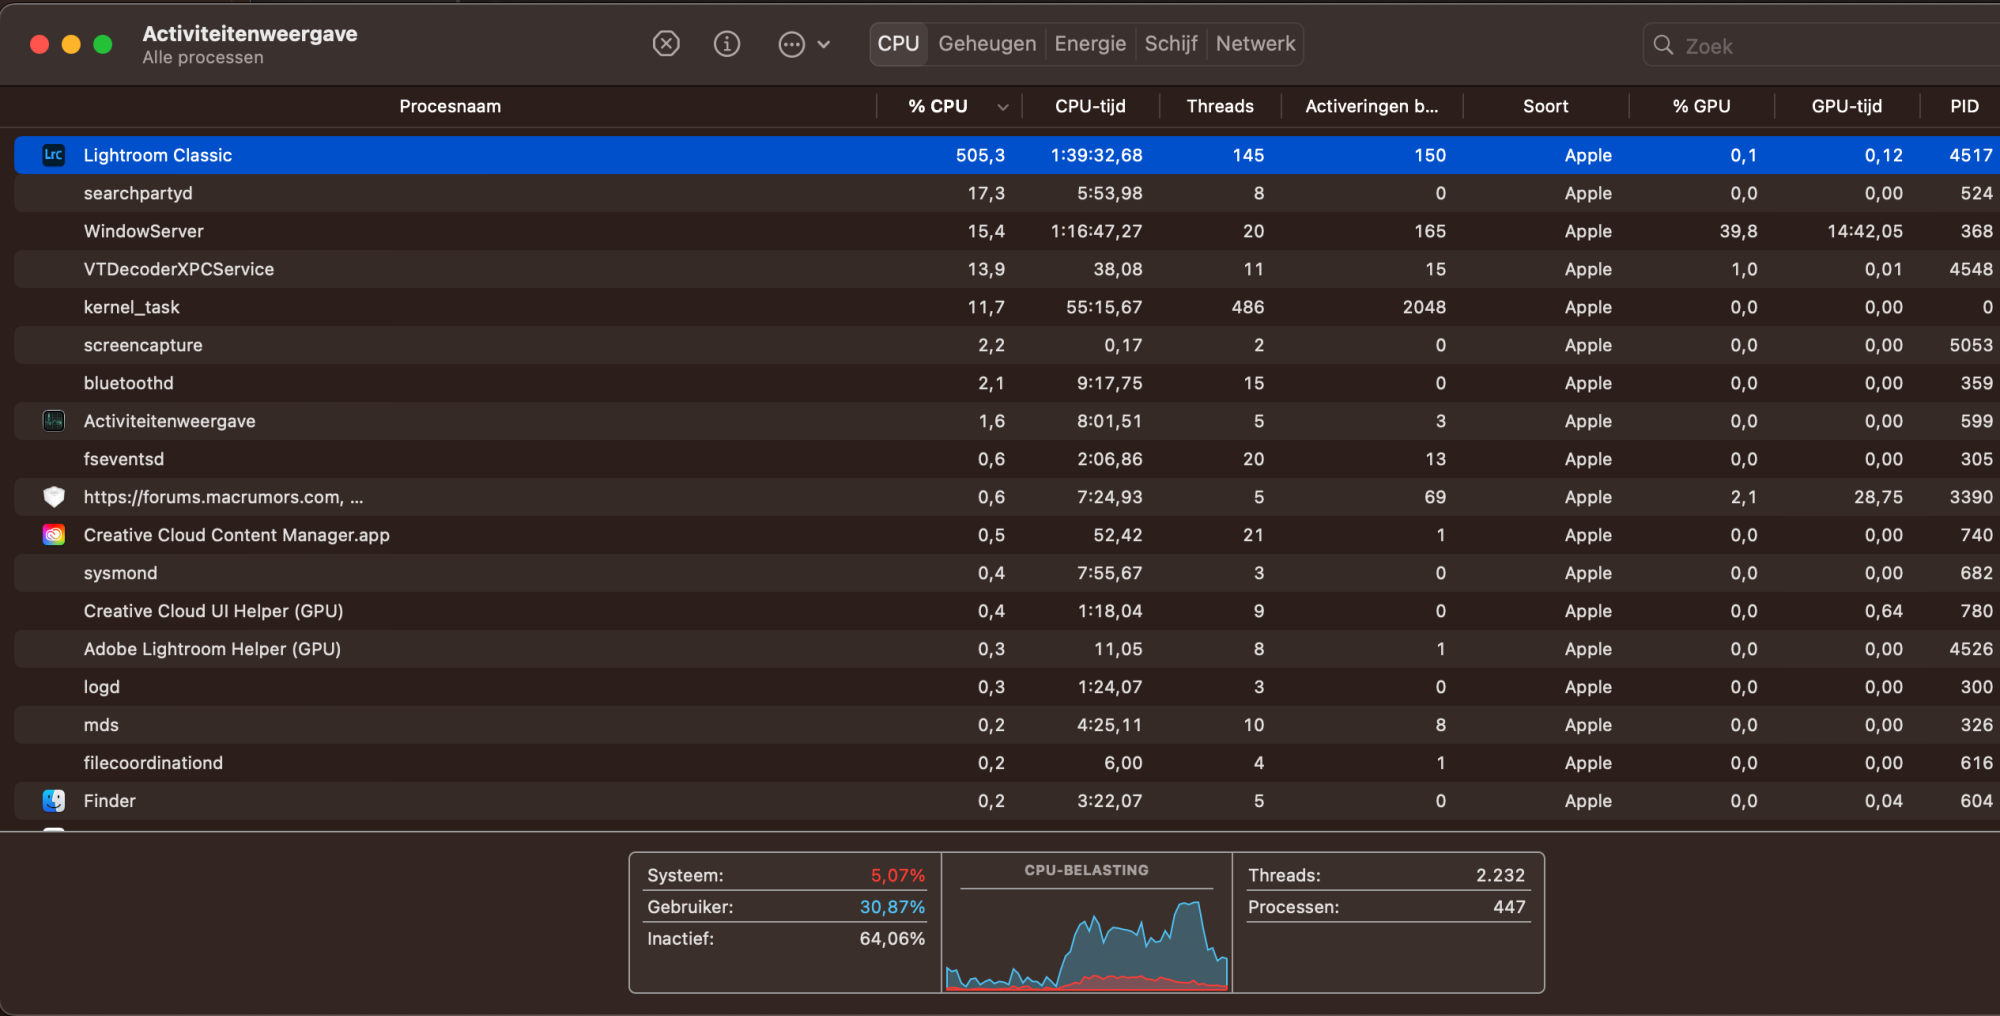The width and height of the screenshot is (2000, 1016).
Task: Click Lightroom Classic's 505,3 CPU value
Action: (x=980, y=155)
